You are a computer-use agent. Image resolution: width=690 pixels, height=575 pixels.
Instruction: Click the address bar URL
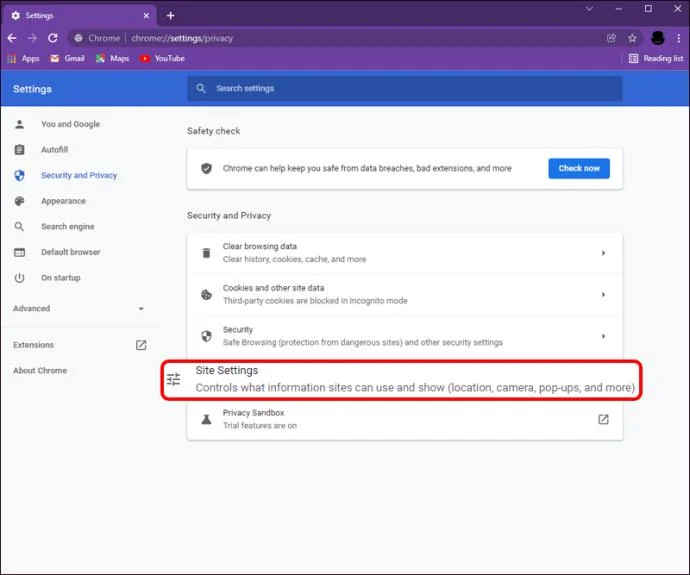pyautogui.click(x=182, y=38)
